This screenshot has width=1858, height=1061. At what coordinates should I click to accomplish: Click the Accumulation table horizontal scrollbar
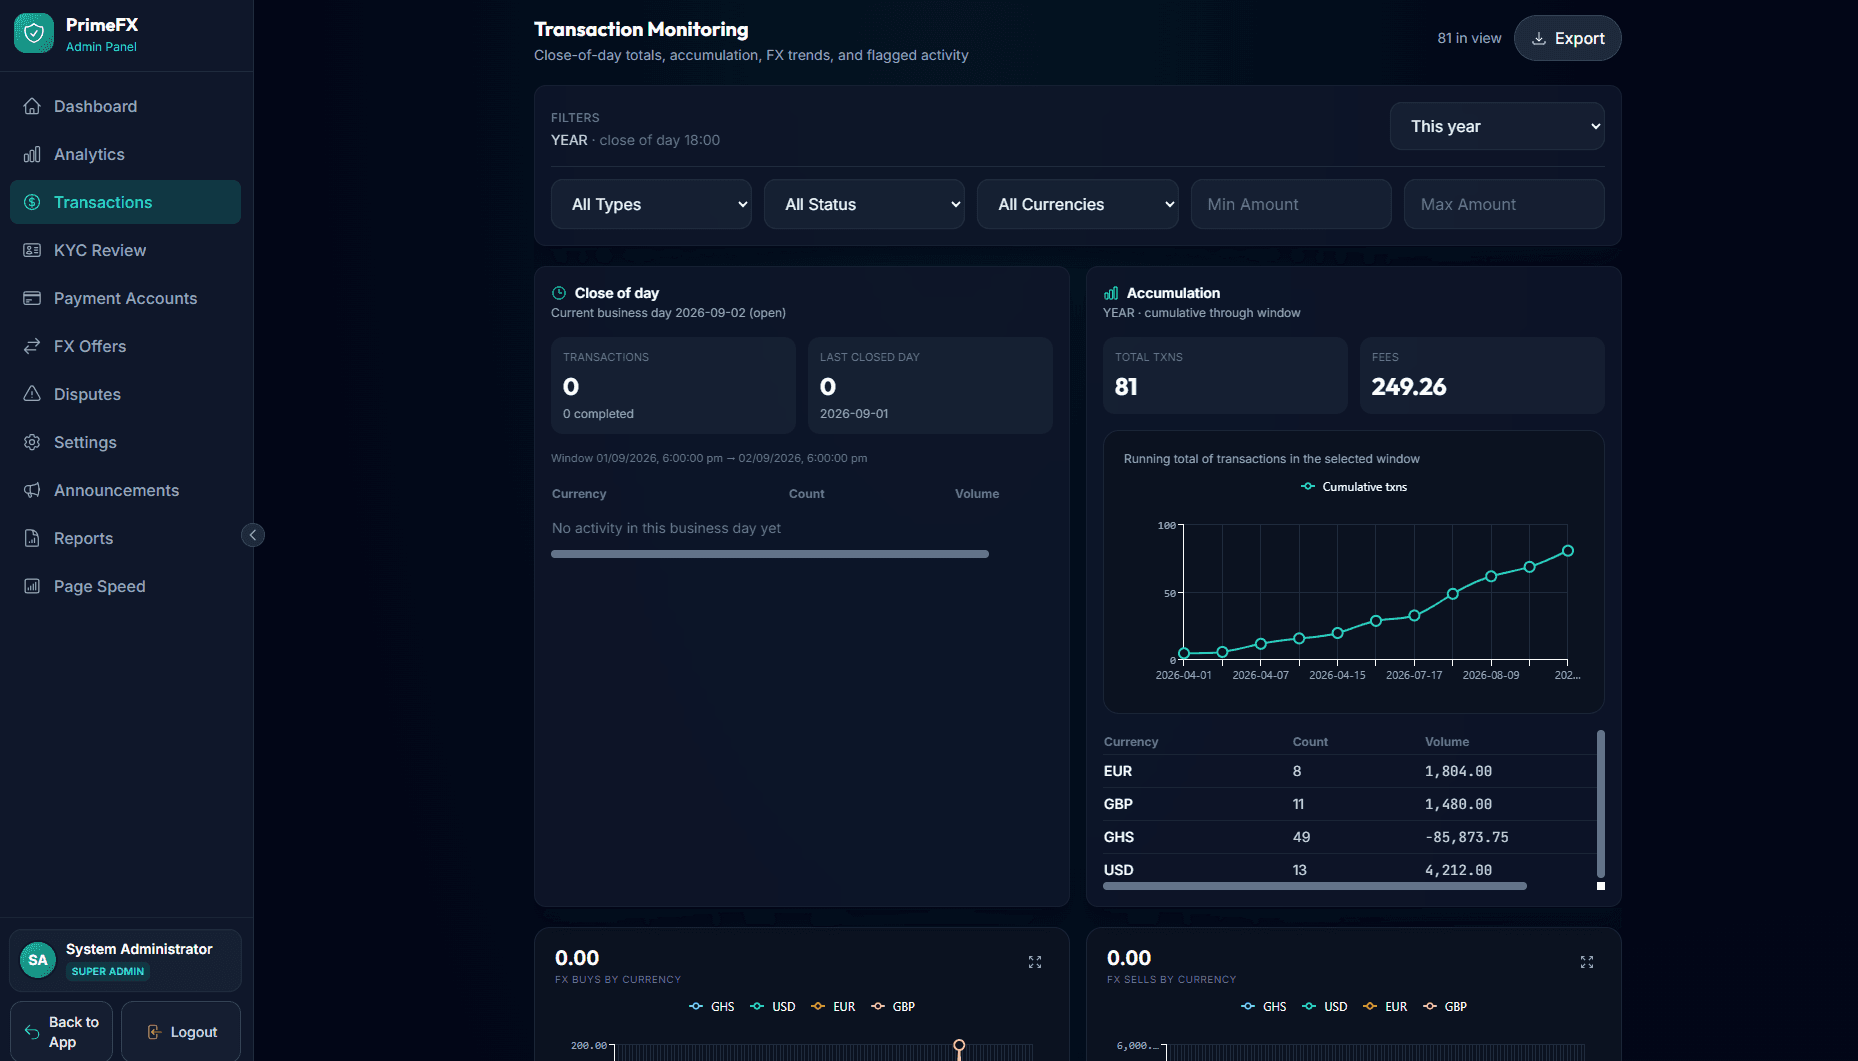point(1315,886)
